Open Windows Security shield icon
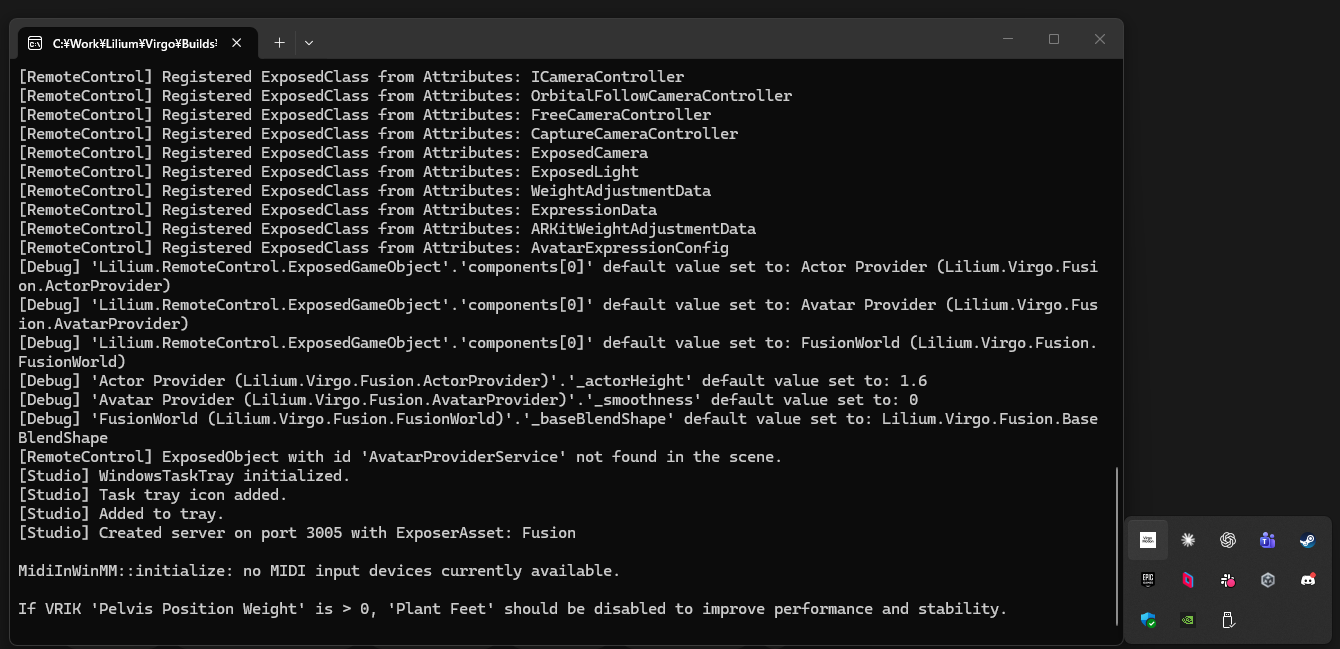The height and width of the screenshot is (649, 1340). pyautogui.click(x=1148, y=620)
